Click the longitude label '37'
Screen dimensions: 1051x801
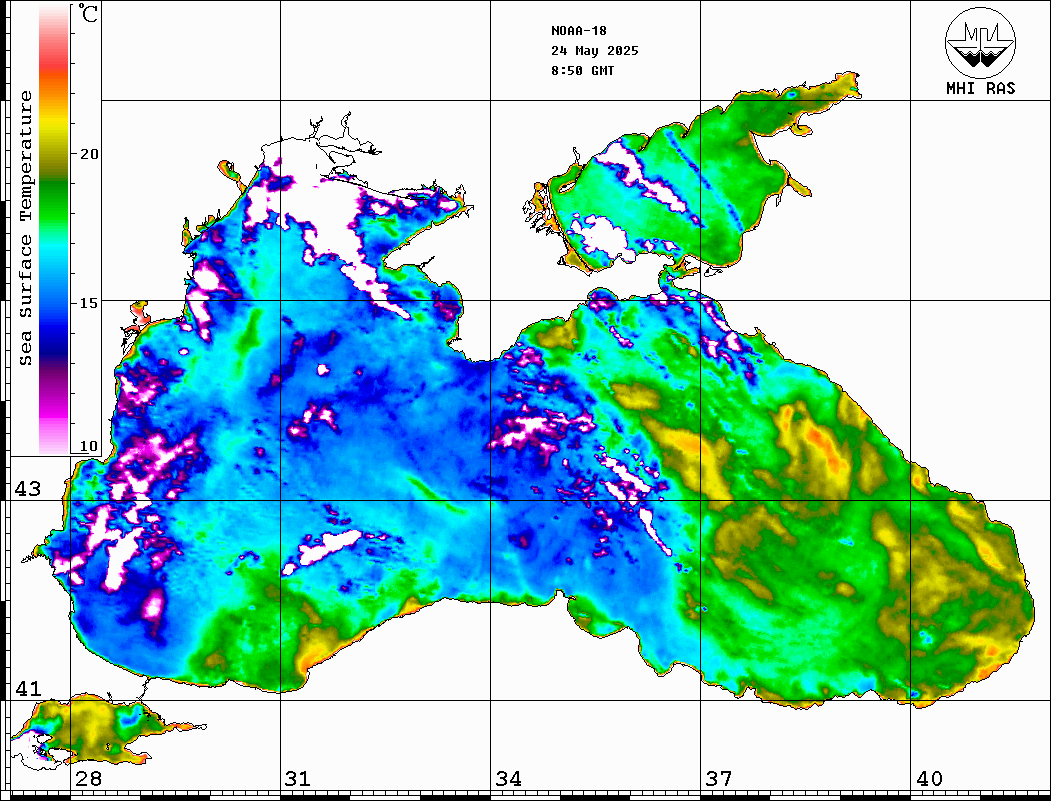click(719, 778)
